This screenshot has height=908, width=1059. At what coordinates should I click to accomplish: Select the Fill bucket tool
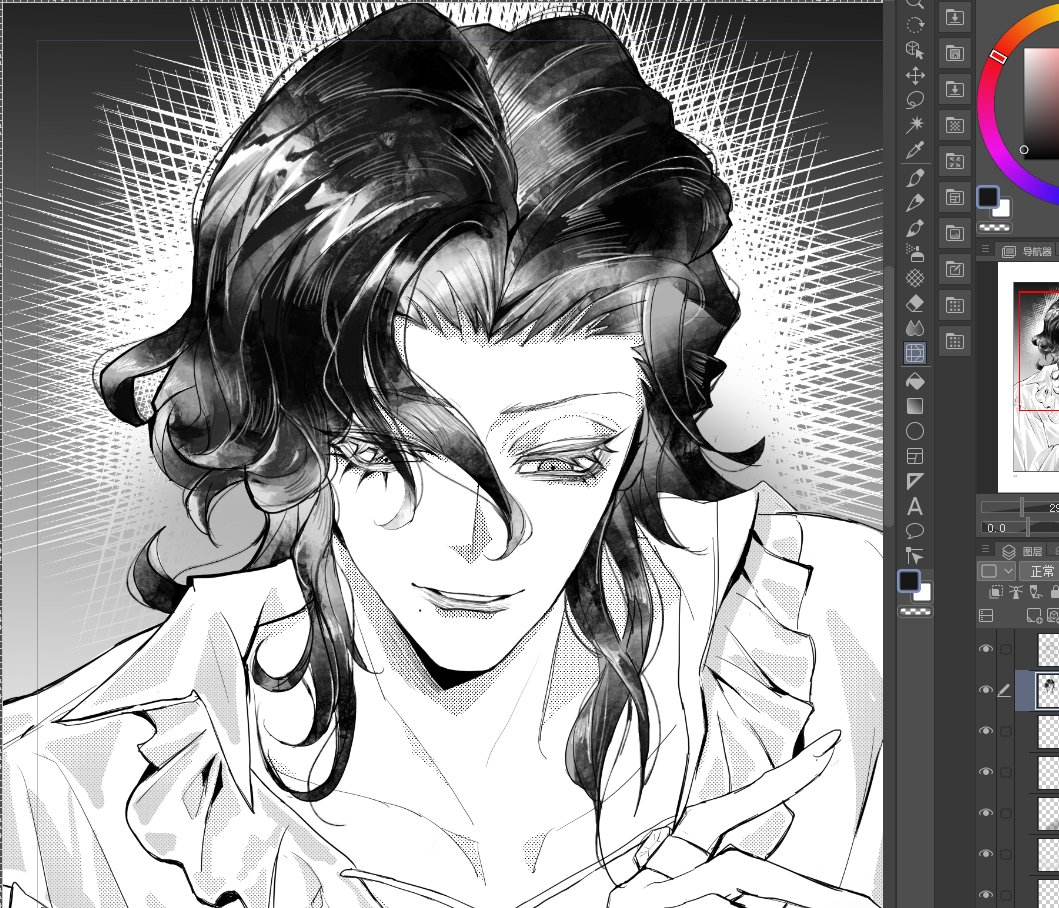pos(914,382)
